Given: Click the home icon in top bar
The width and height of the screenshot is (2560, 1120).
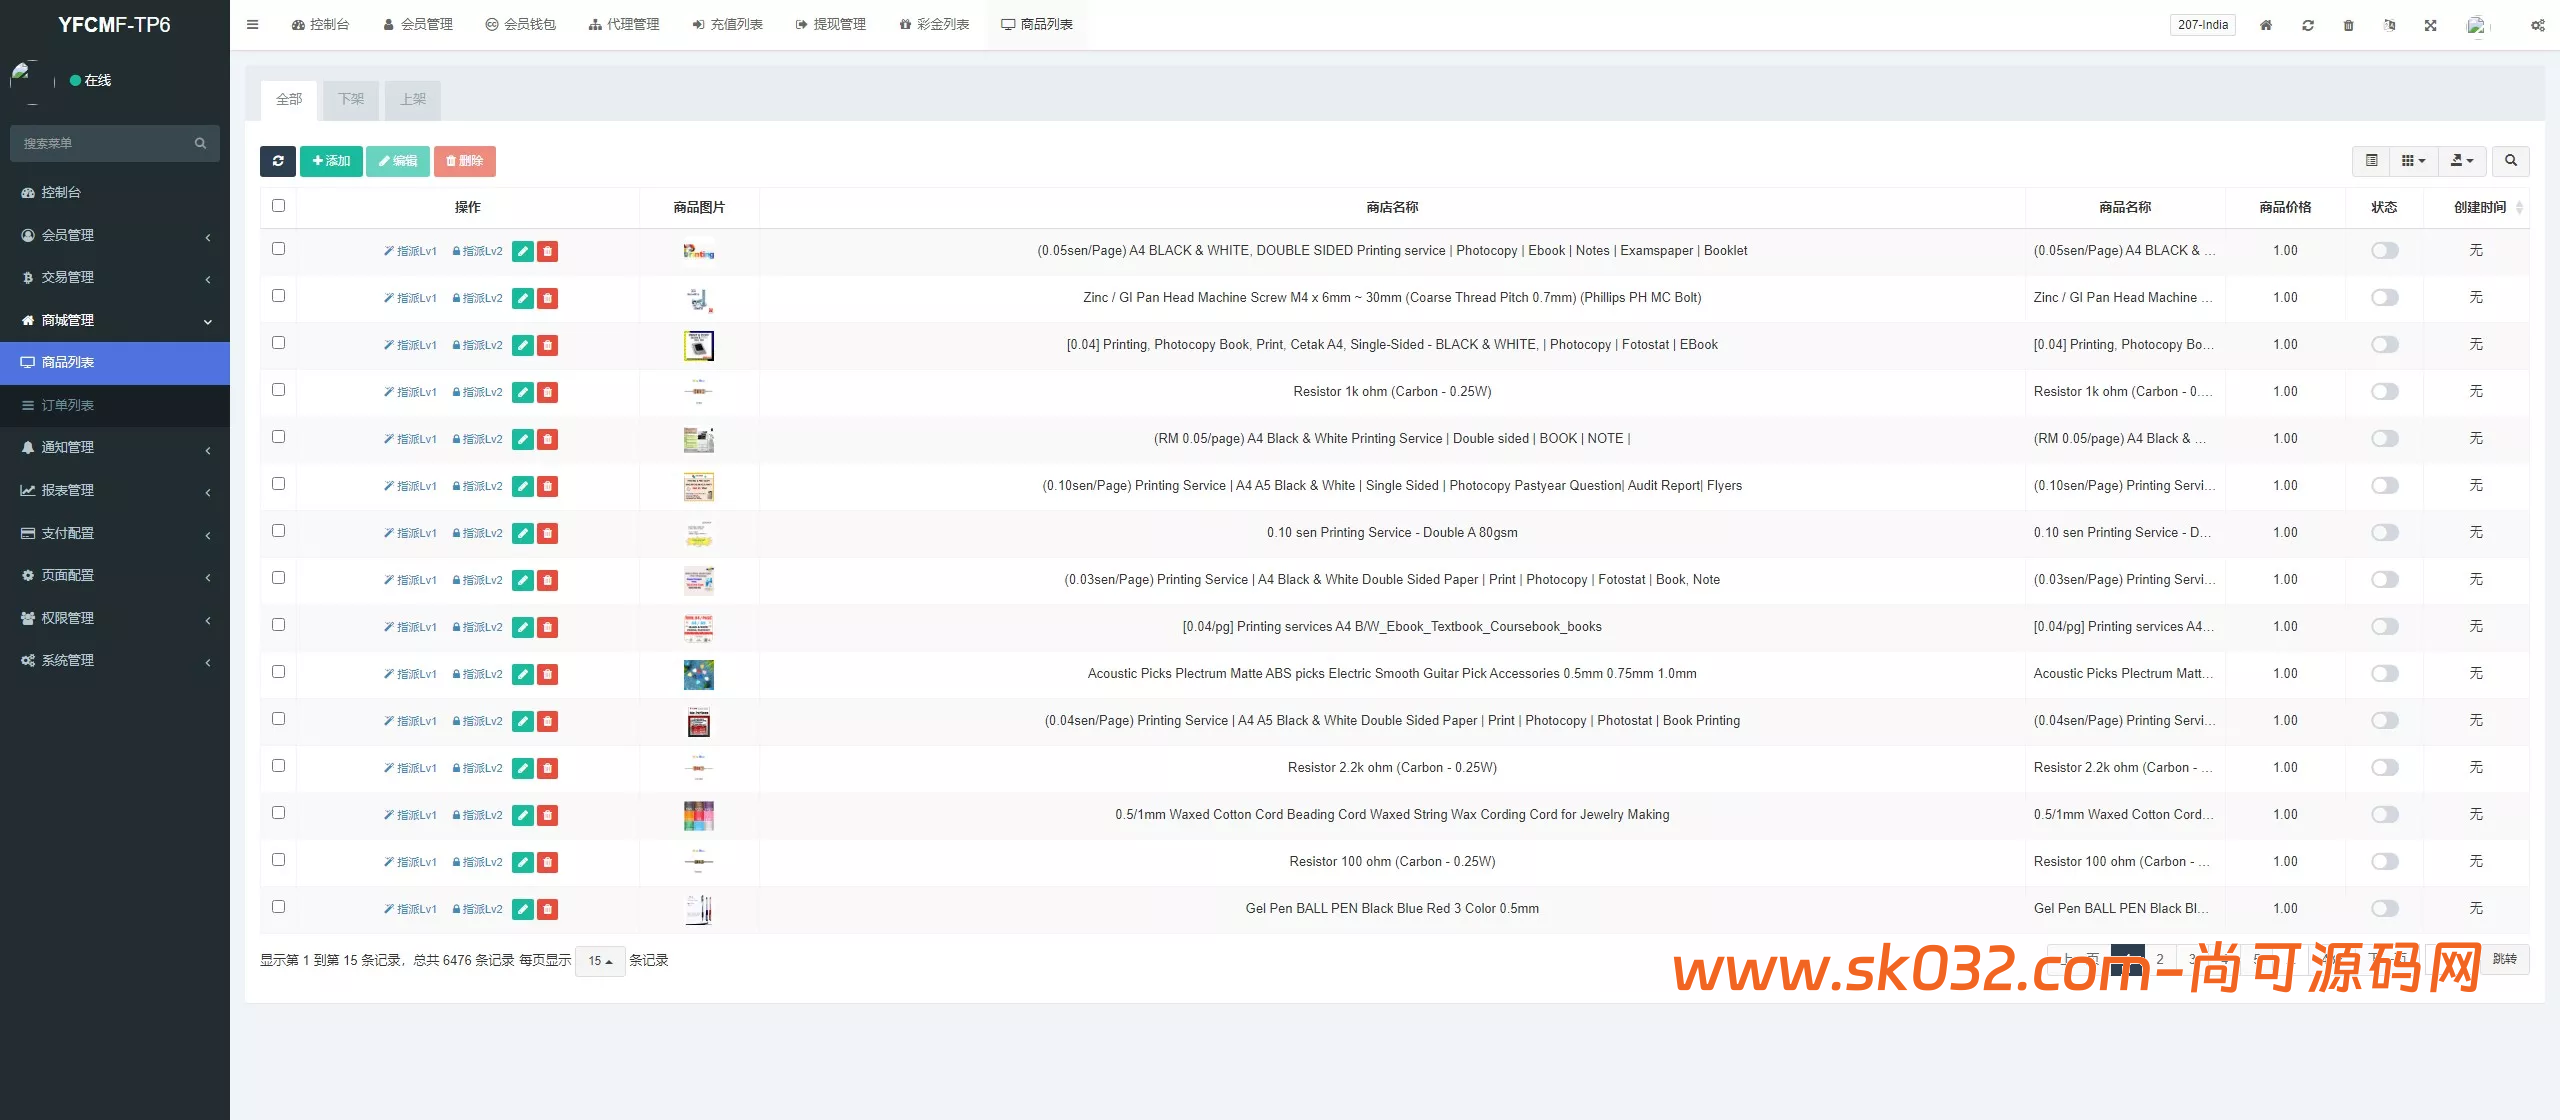Looking at the screenshot, I should click(x=2266, y=25).
